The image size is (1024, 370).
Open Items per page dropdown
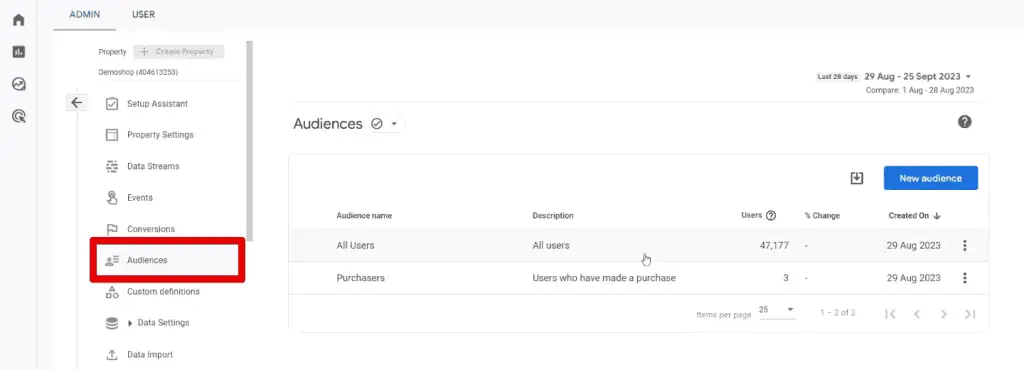tap(776, 310)
